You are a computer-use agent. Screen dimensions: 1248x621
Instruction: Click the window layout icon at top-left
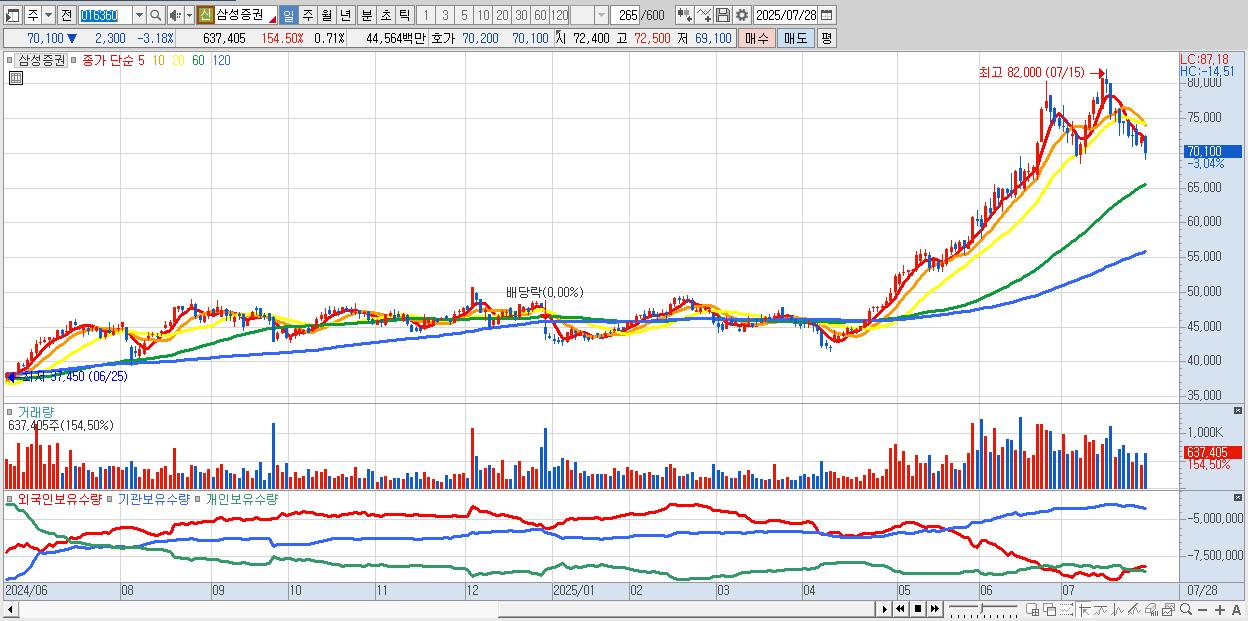(12, 15)
